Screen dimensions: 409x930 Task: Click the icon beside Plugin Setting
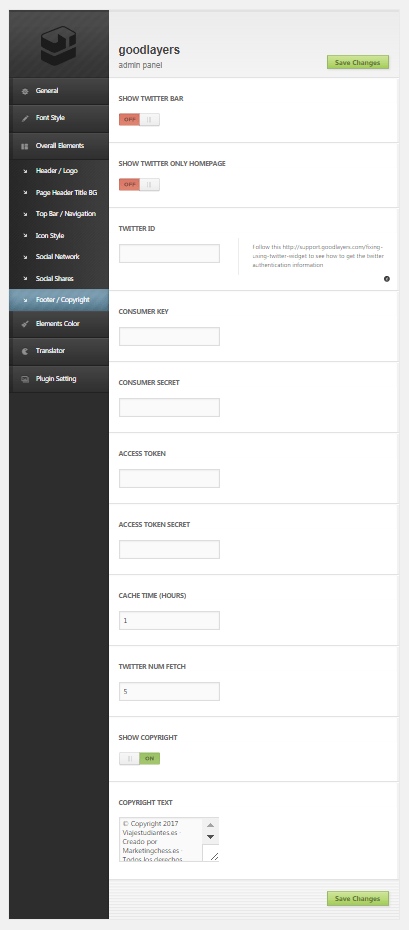coord(25,379)
